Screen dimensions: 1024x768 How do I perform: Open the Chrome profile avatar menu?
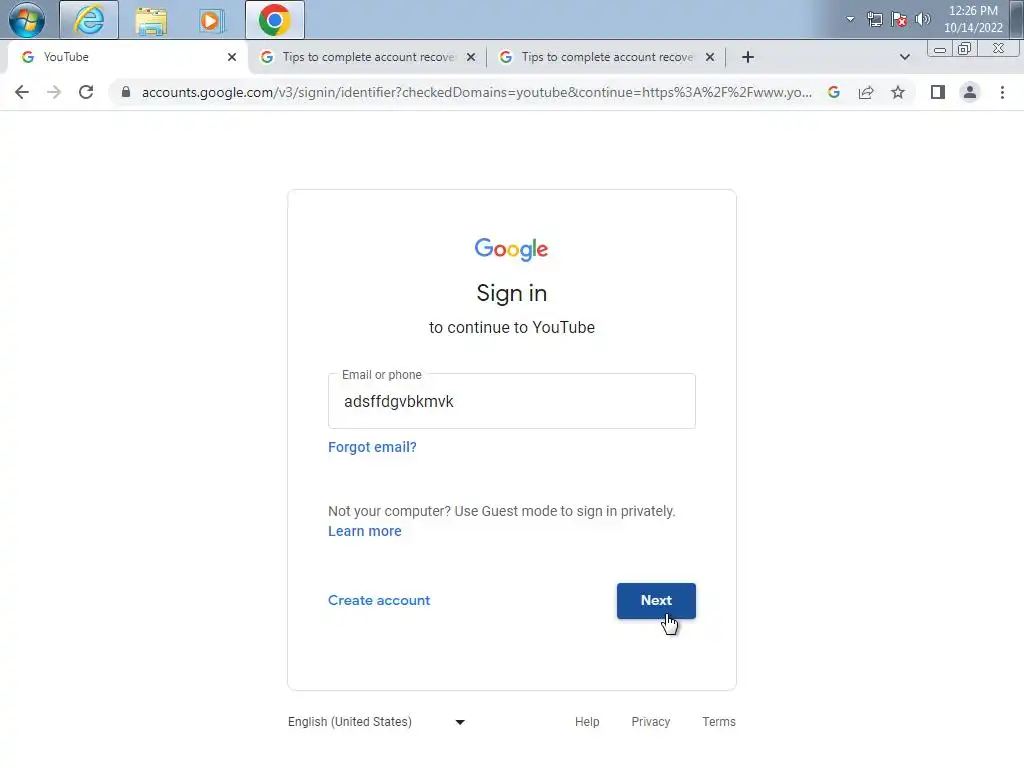click(970, 92)
